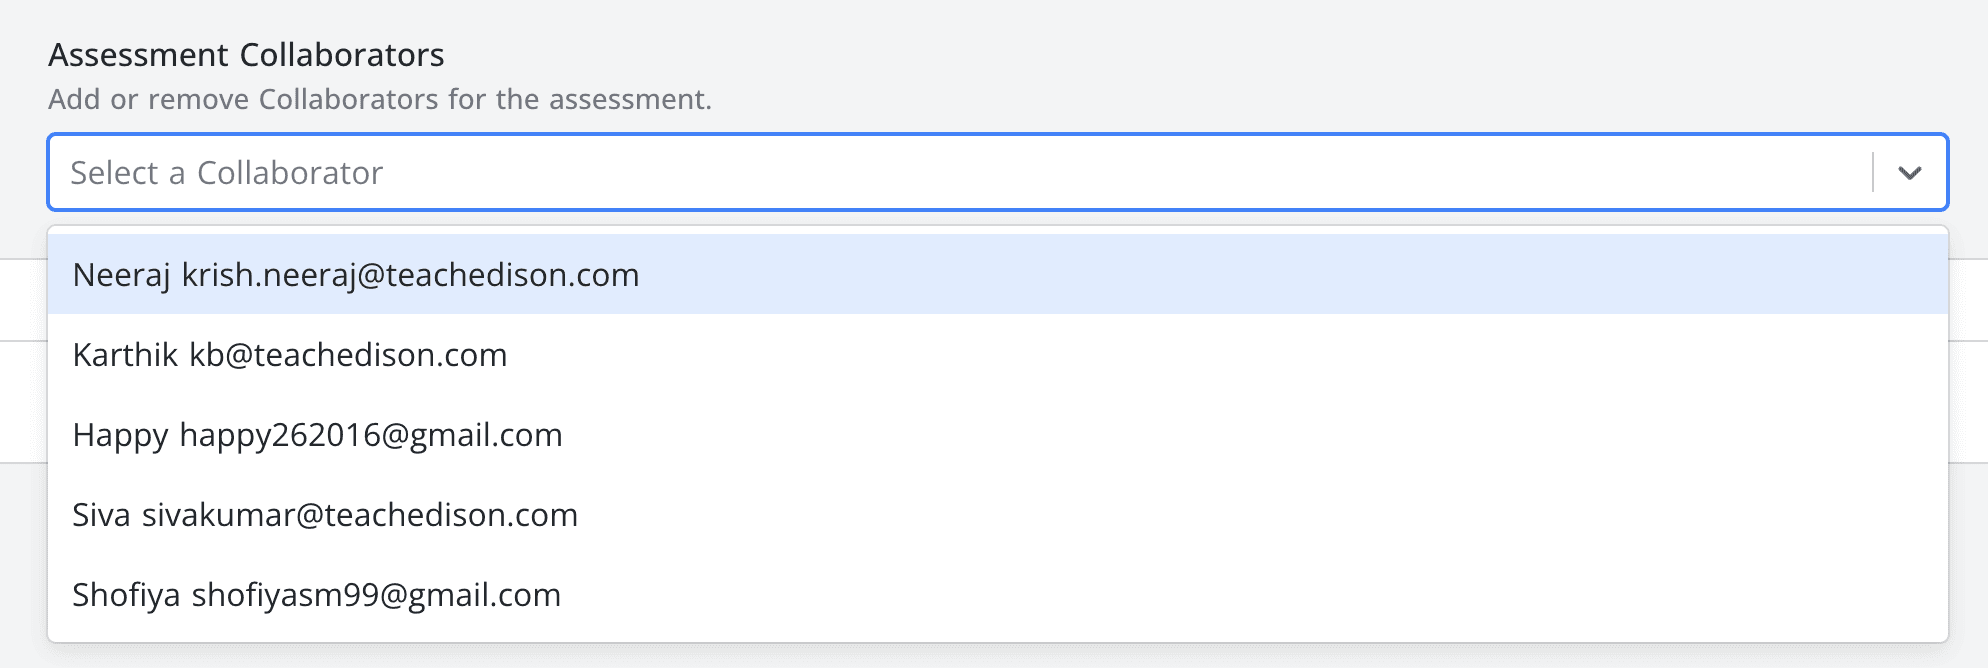Click the krish.neeraj@teachedison.com email entry
The height and width of the screenshot is (668, 1988).
(410, 275)
